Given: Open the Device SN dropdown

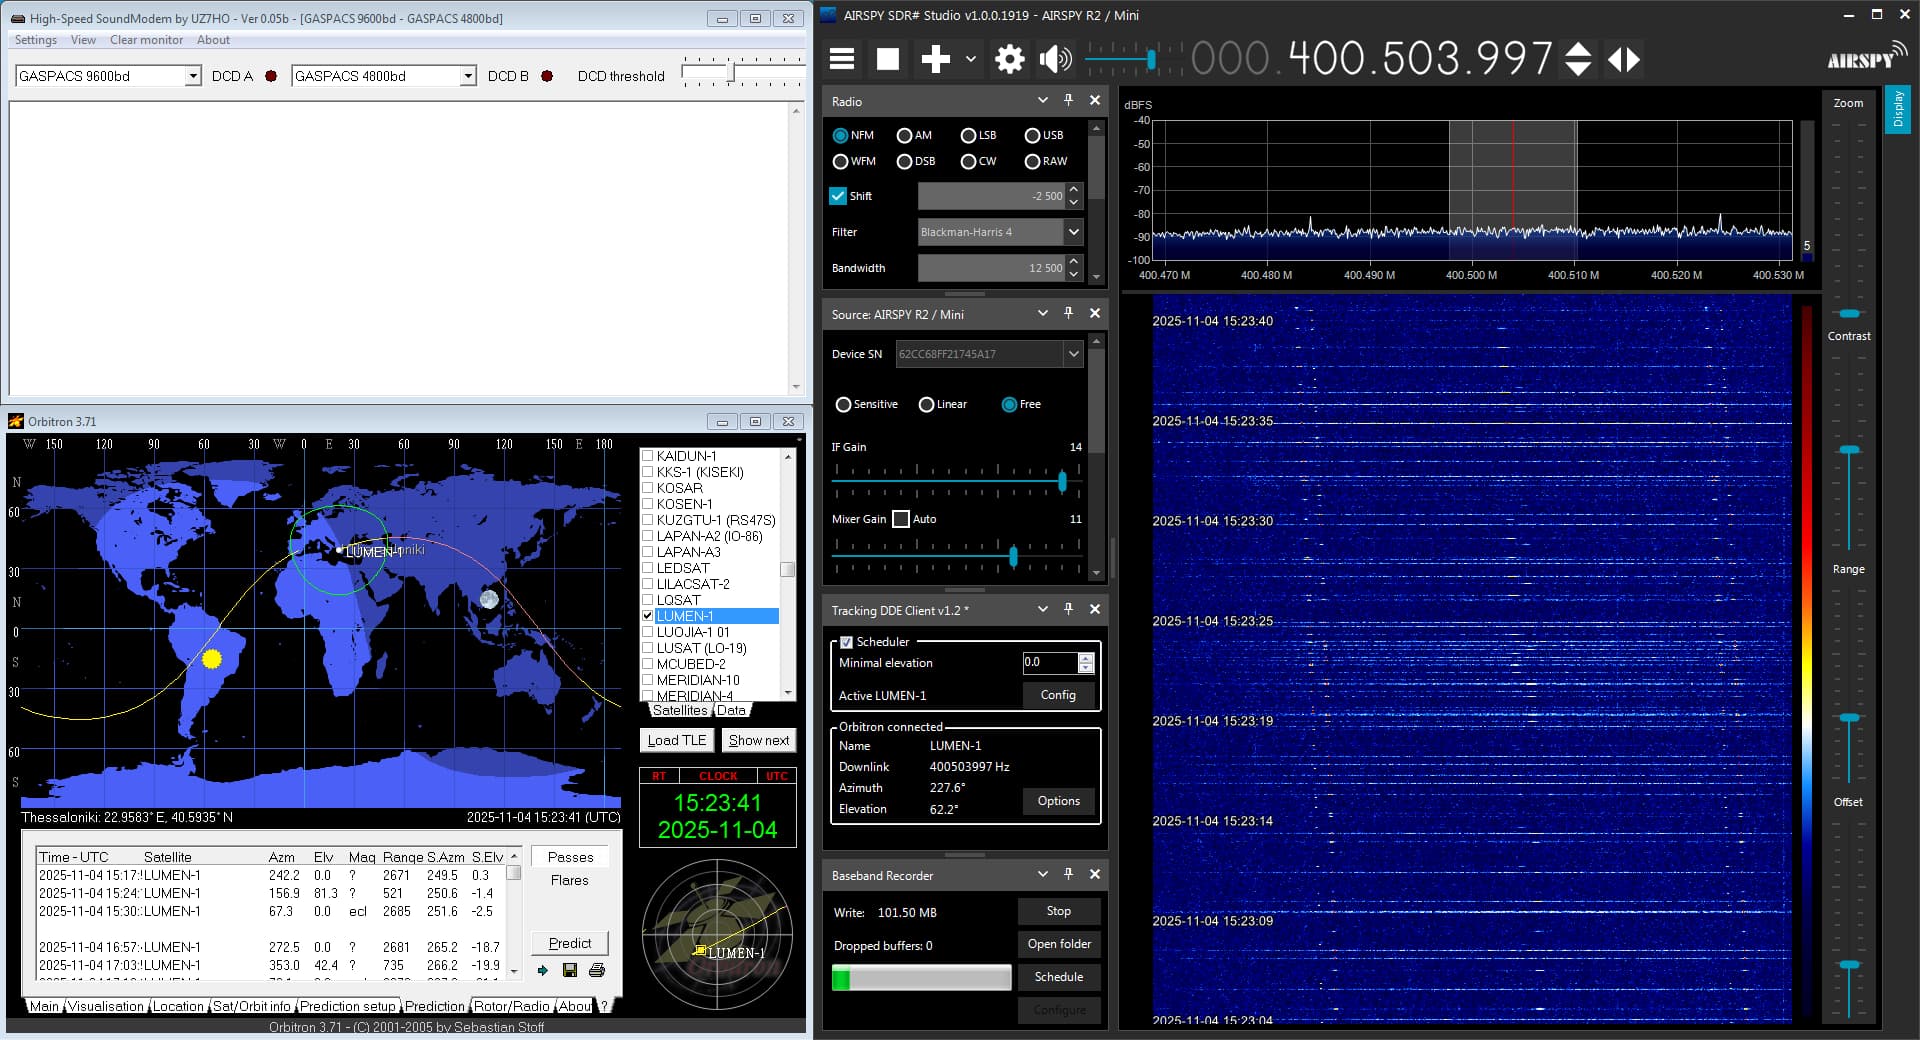Looking at the screenshot, I should click(1073, 354).
